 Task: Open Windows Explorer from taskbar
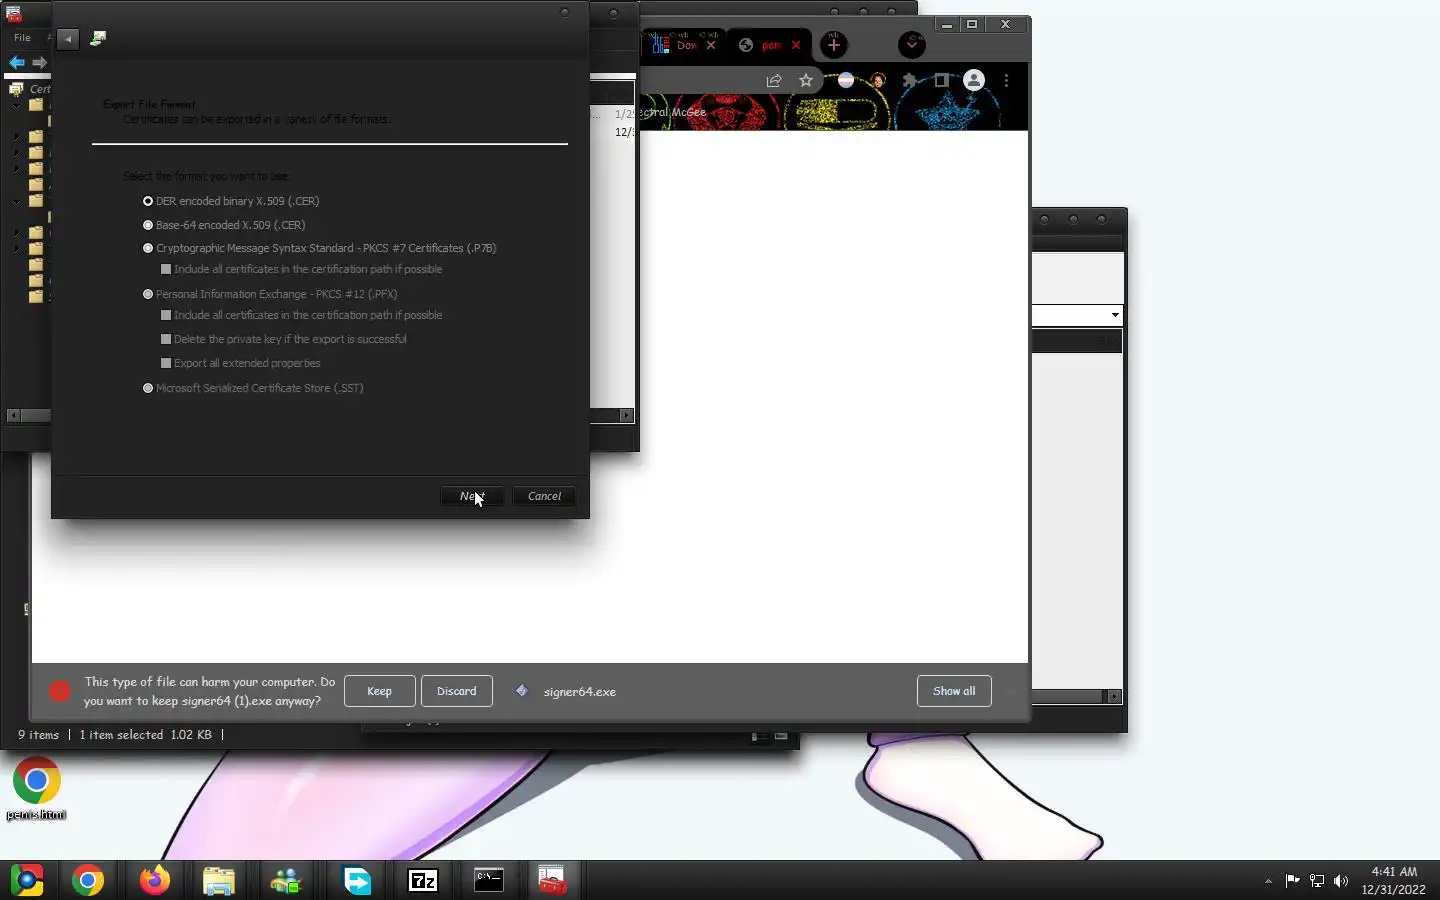219,880
